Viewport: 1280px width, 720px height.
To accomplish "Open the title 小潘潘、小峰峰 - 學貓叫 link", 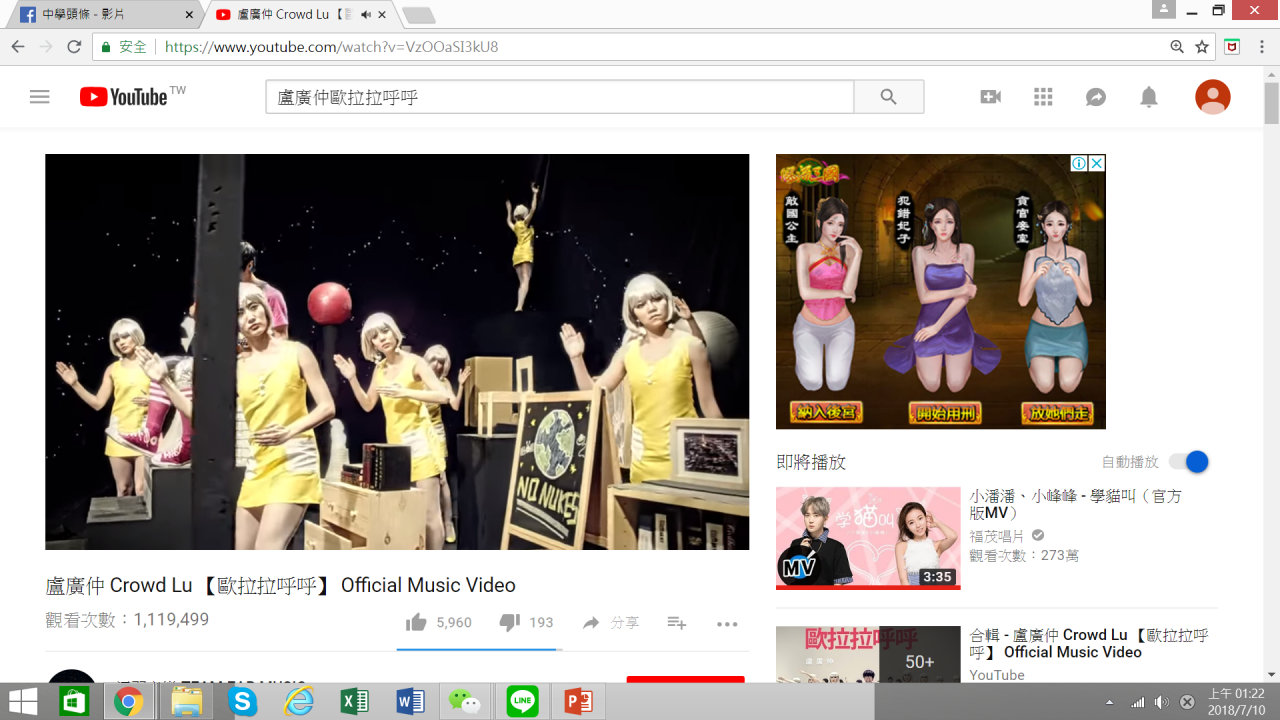I will pyautogui.click(x=1076, y=504).
